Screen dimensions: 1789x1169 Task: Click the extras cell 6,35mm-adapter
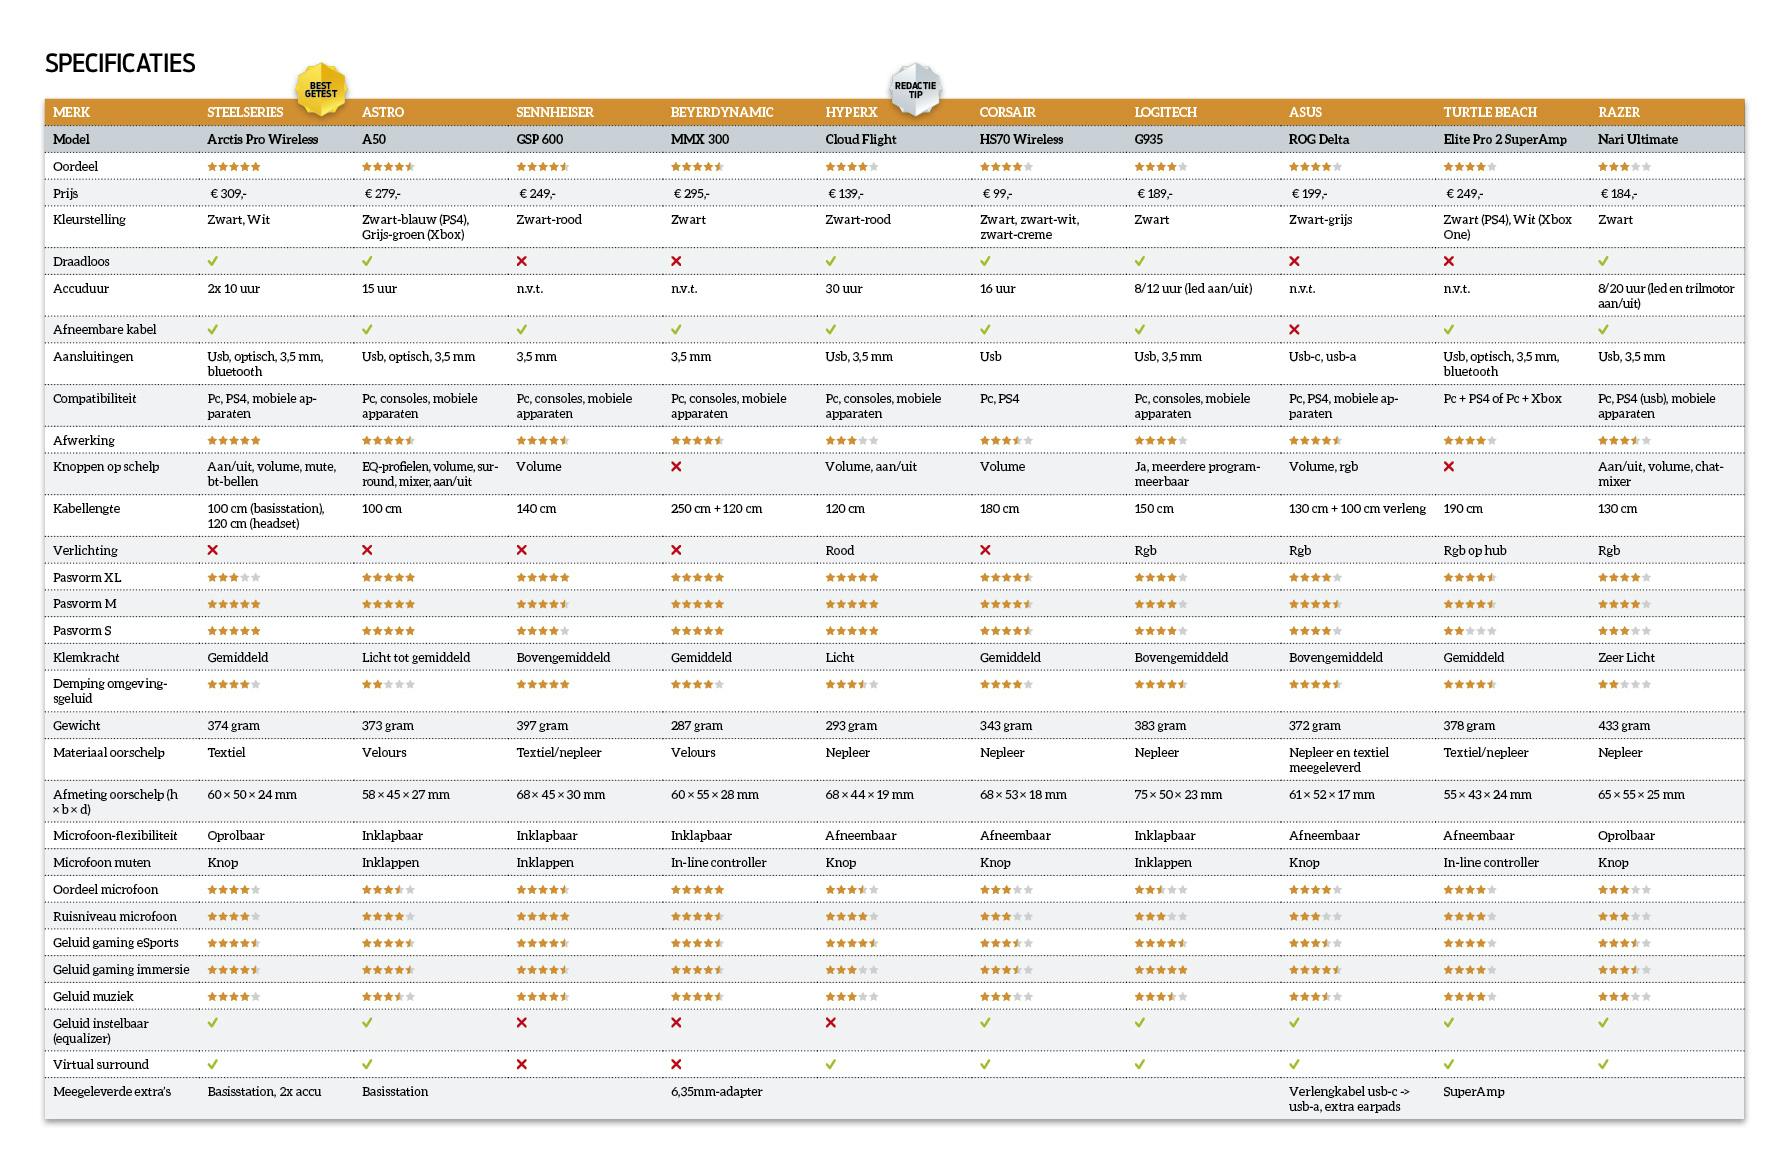click(716, 1091)
